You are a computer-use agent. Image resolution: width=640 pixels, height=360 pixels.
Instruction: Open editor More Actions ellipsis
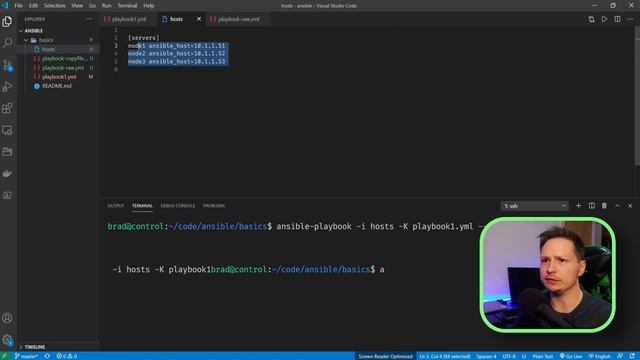630,19
